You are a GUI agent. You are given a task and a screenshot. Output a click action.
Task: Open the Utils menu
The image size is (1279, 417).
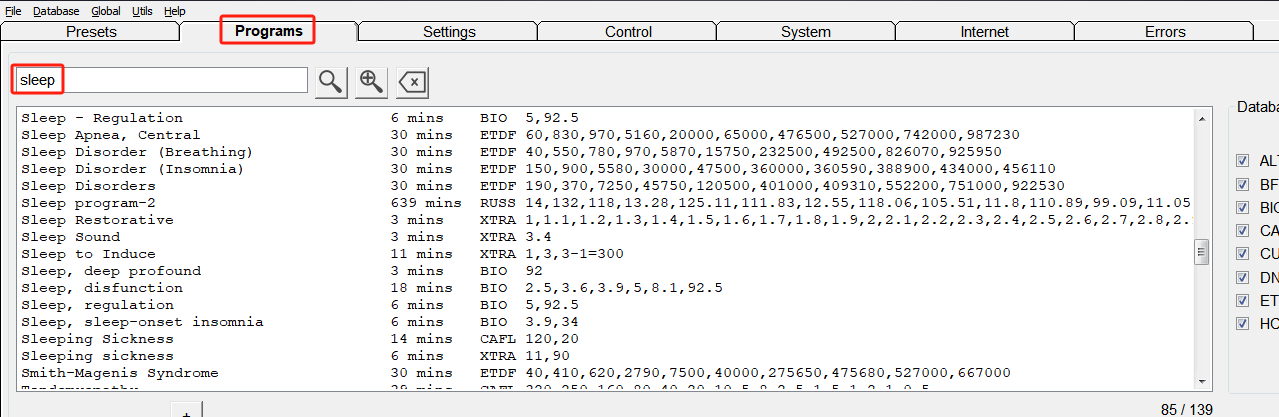pos(142,11)
